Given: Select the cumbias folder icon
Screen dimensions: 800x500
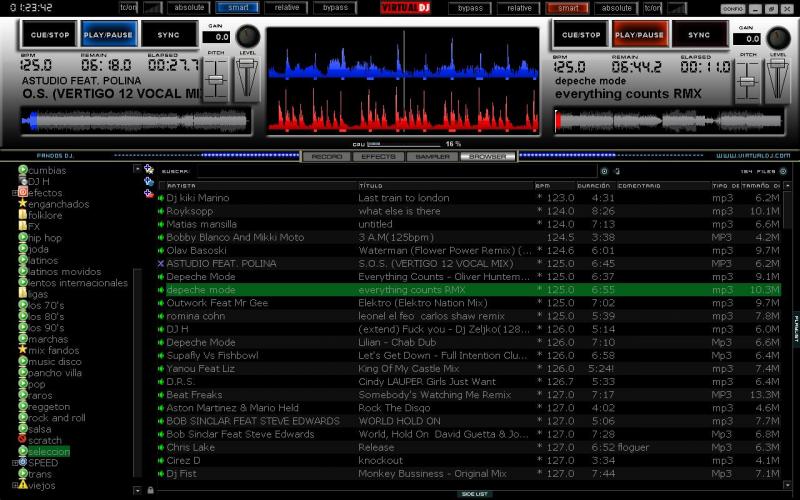Looking at the screenshot, I should [22, 170].
